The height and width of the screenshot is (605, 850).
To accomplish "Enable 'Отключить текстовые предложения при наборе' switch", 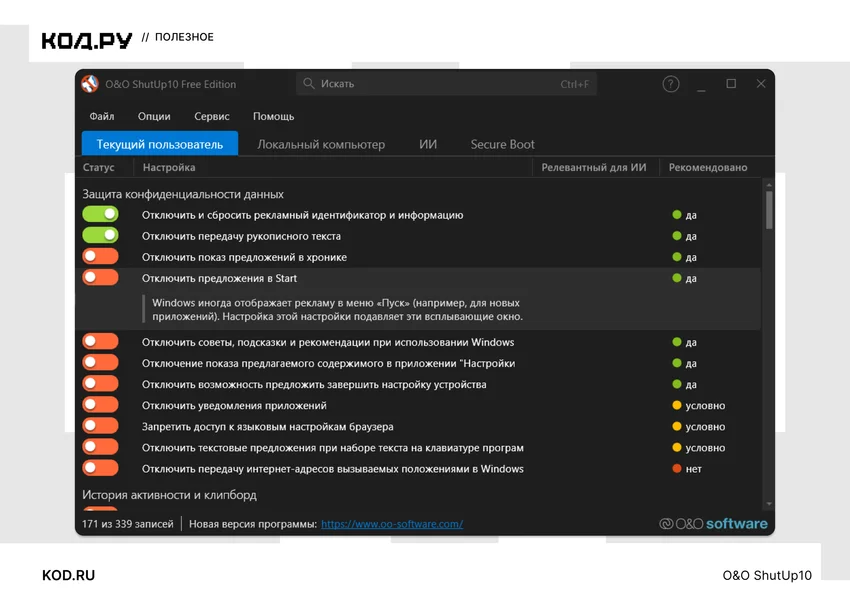I will click(x=100, y=447).
